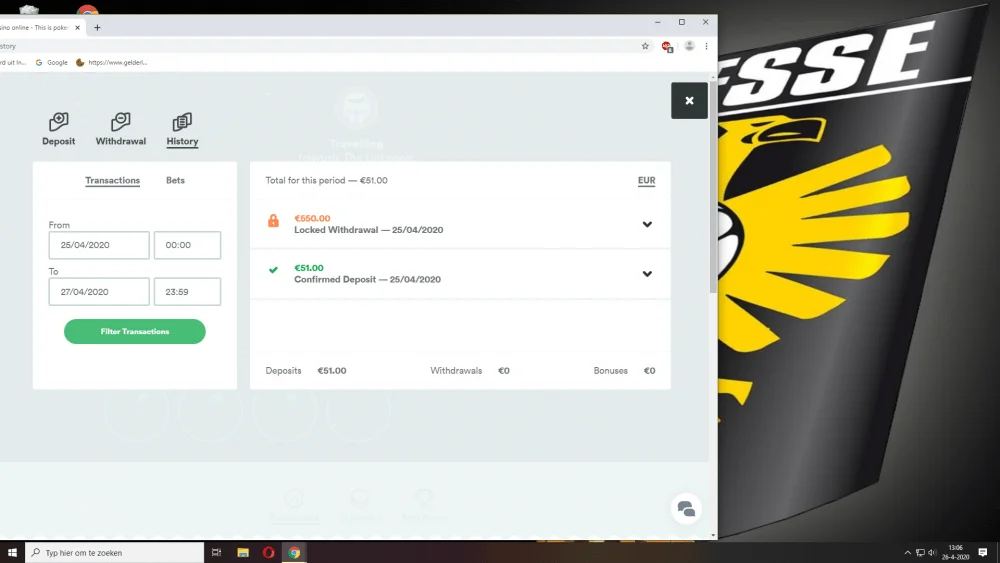Click the Withdrawals €0 summary
The image size is (1000, 563).
pos(470,370)
